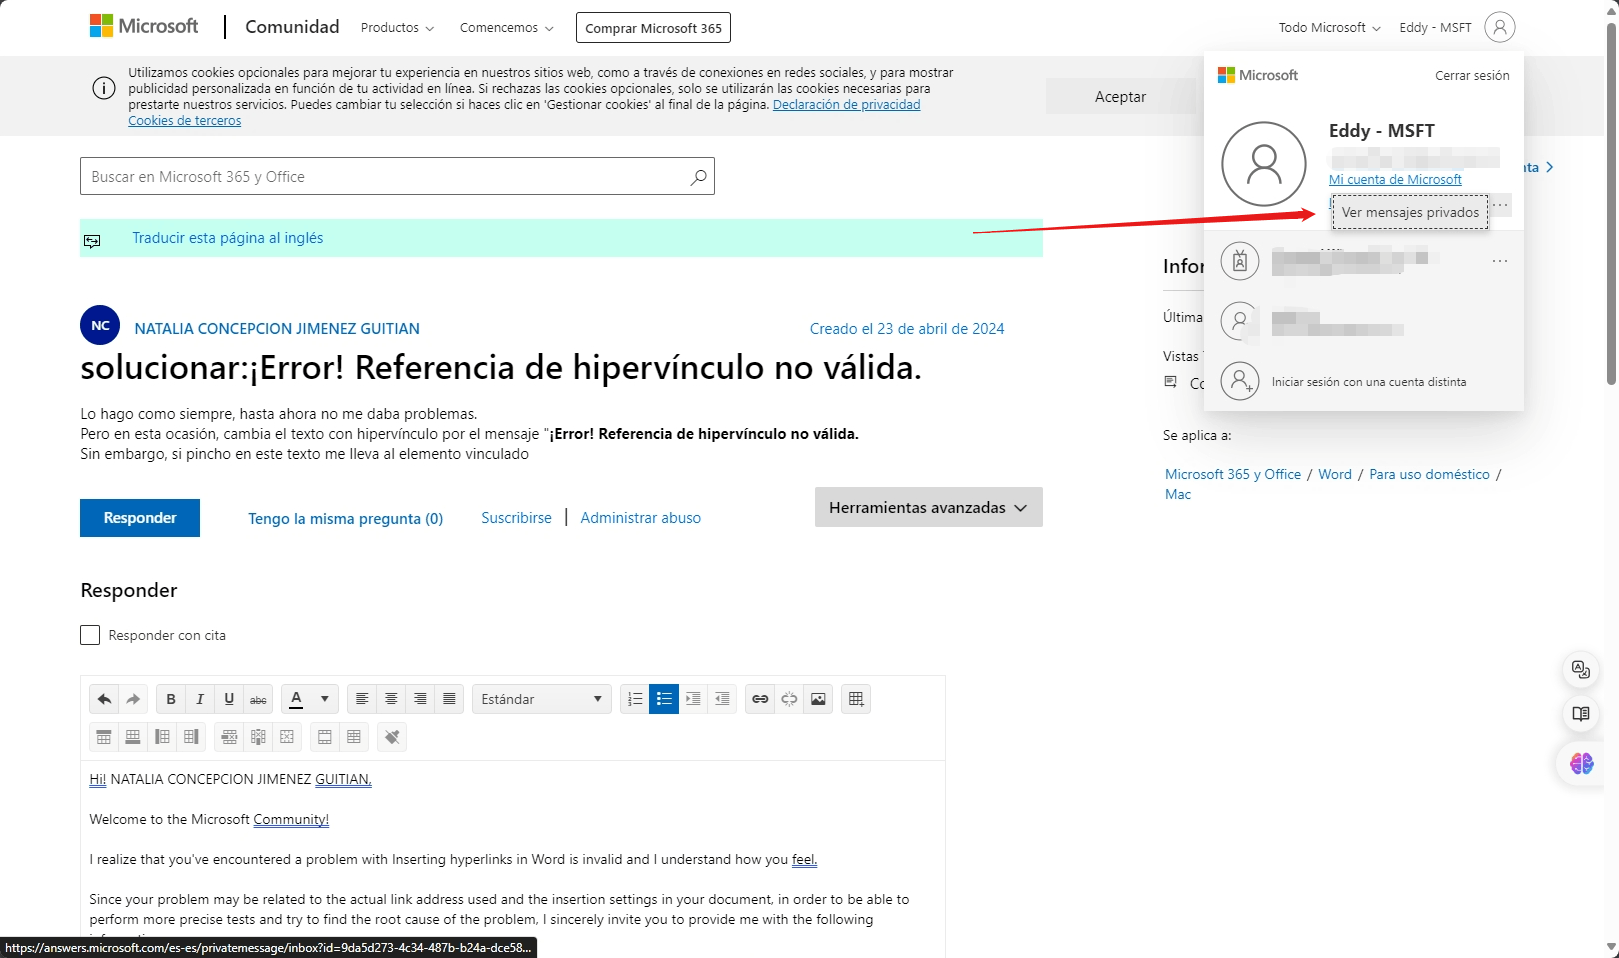The width and height of the screenshot is (1619, 958).
Task: Insert a numbered list
Action: [x=635, y=699]
